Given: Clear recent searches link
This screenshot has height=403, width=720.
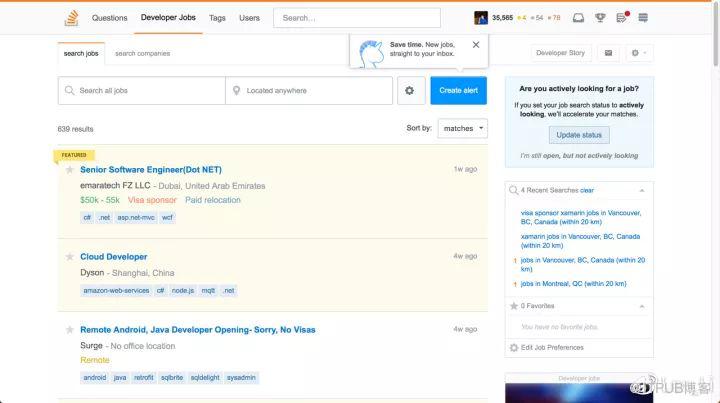Looking at the screenshot, I should coord(588,190).
